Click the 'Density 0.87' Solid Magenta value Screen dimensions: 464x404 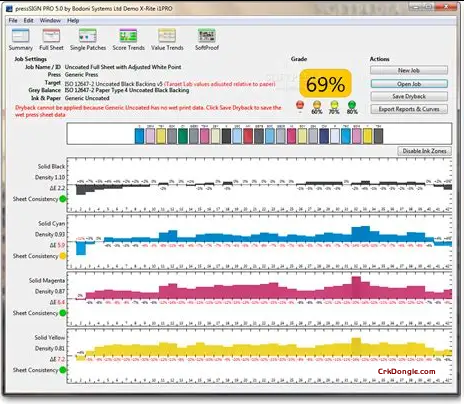[x=50, y=291]
